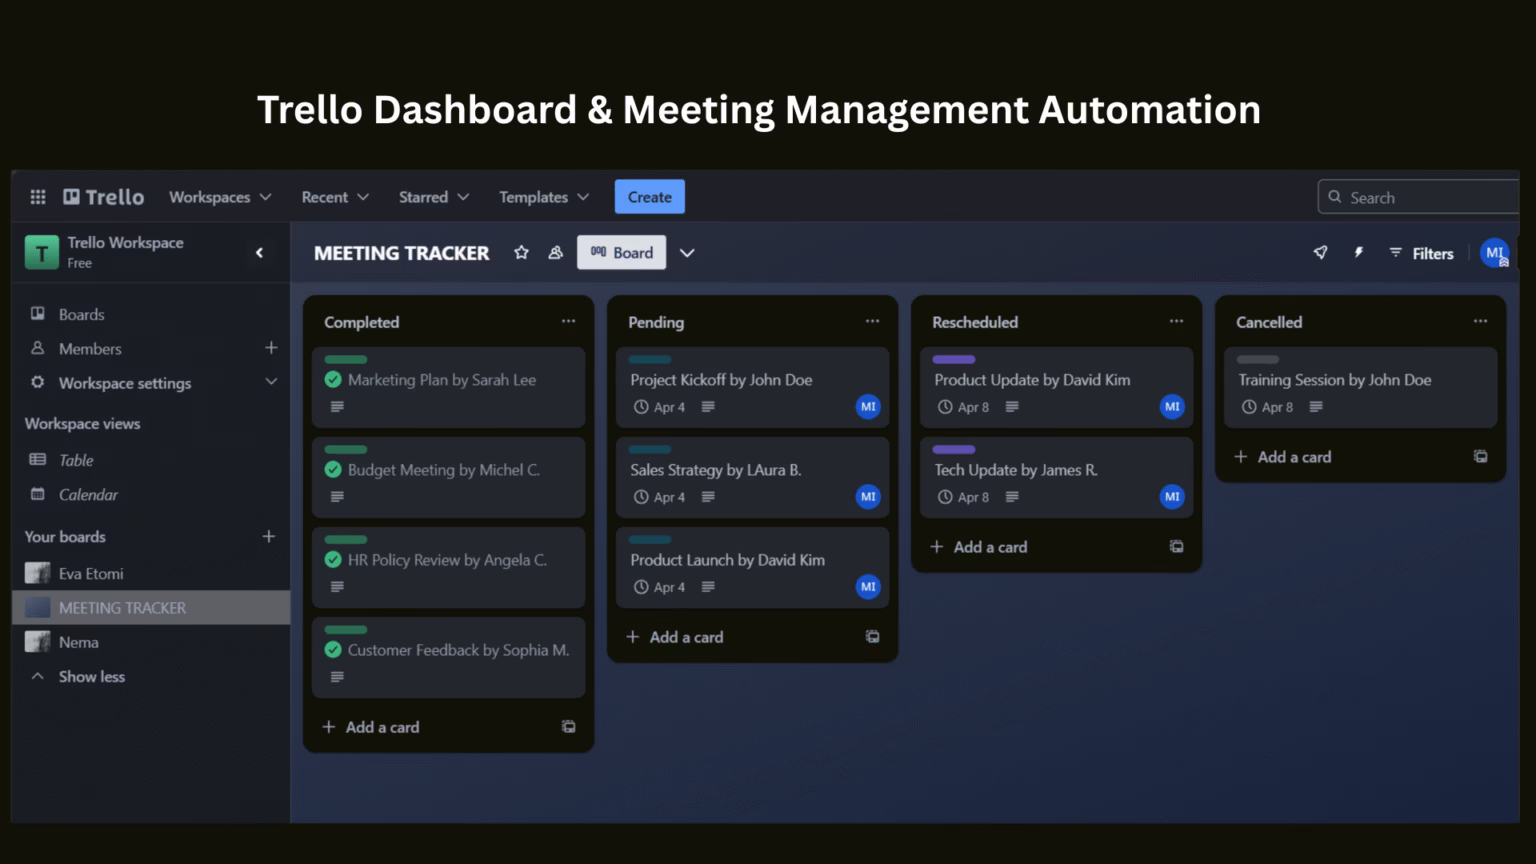Click MI member avatar on Sales Strategy card
This screenshot has height=864, width=1536.
(868, 497)
